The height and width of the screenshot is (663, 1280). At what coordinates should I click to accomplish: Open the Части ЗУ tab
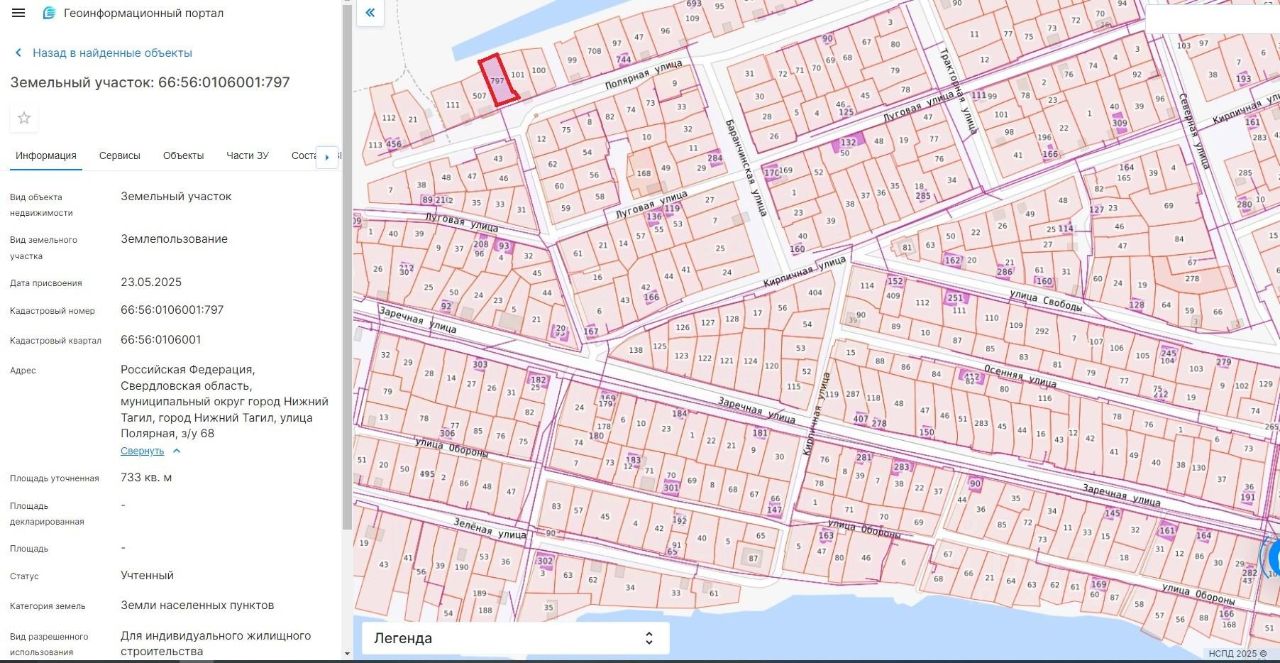[x=247, y=155]
